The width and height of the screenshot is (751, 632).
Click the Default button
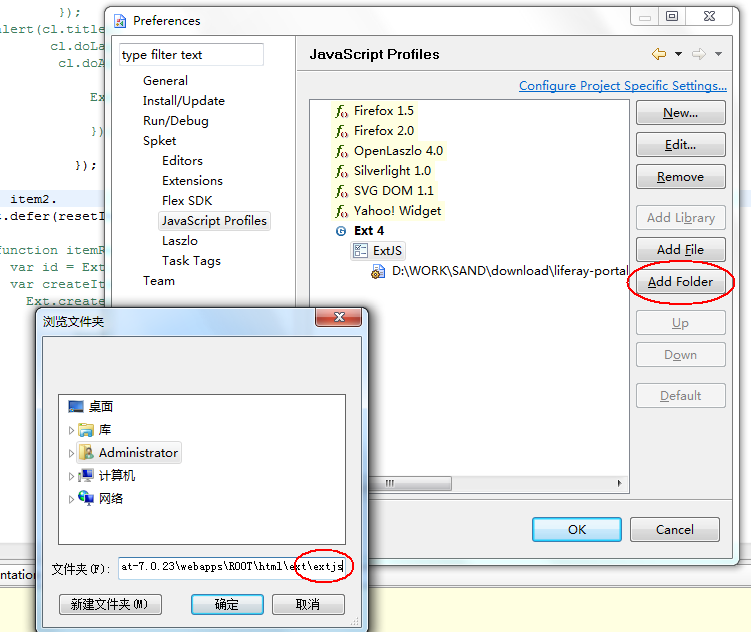(681, 396)
